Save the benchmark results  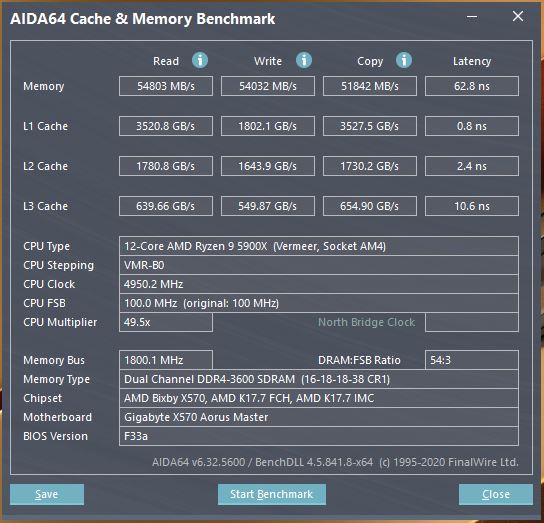(x=47, y=494)
